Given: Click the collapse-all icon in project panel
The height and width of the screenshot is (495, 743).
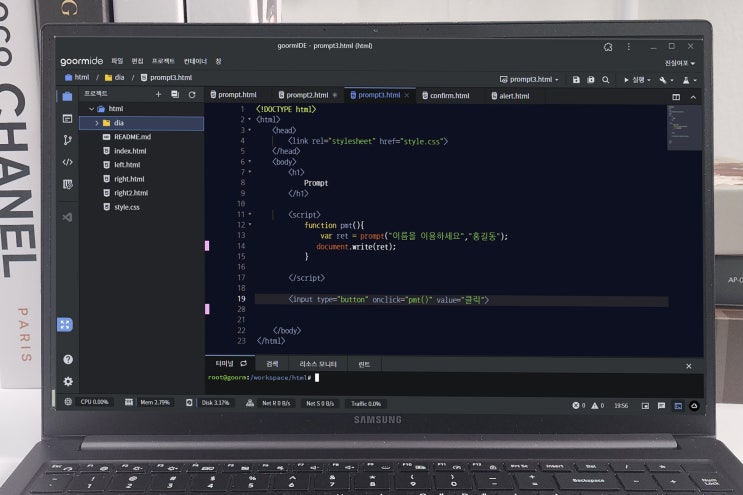Looking at the screenshot, I should tap(175, 94).
